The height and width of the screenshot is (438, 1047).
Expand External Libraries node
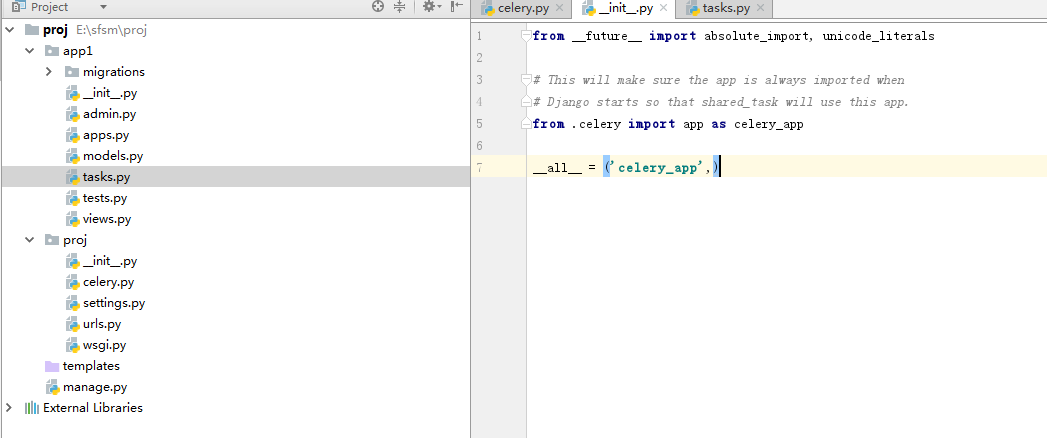point(9,407)
